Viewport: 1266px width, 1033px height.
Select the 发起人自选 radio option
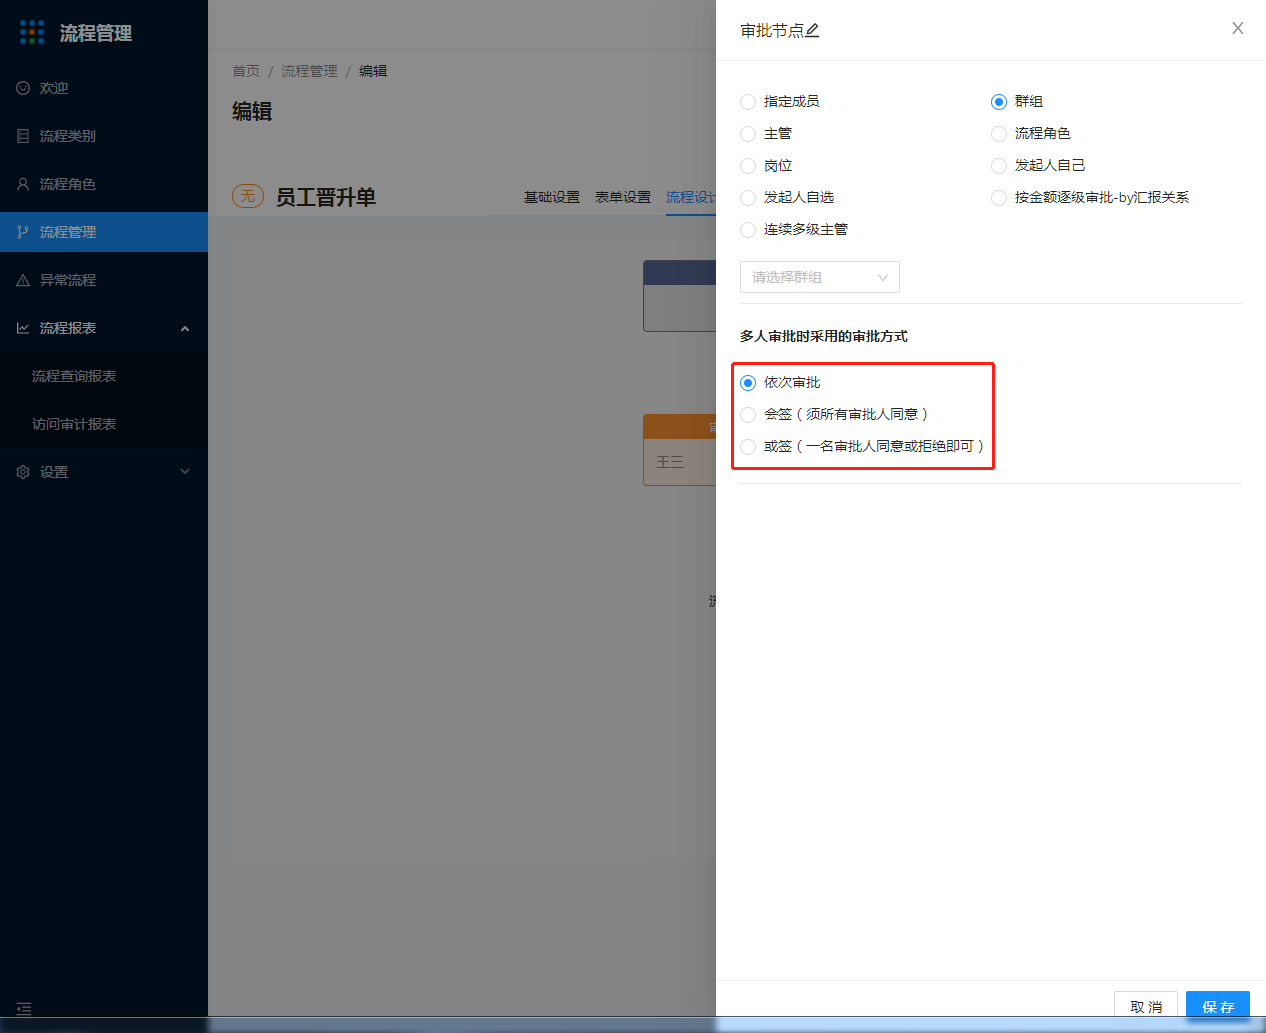[748, 197]
